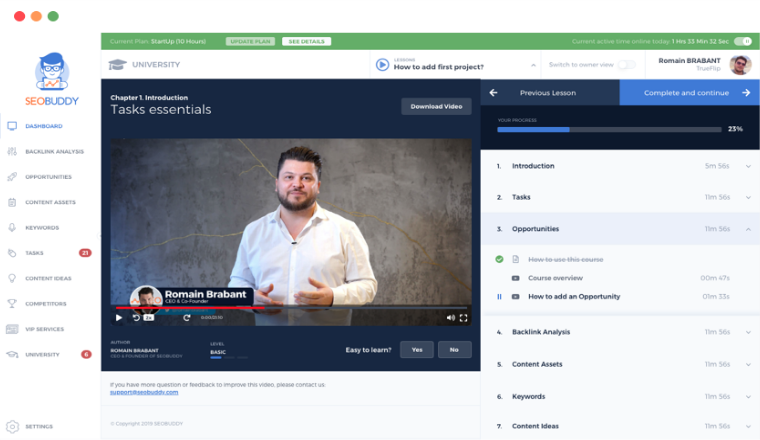Screen dimensions: 760x440
Task: Click the Tasks tag icon
Action: 12,253
